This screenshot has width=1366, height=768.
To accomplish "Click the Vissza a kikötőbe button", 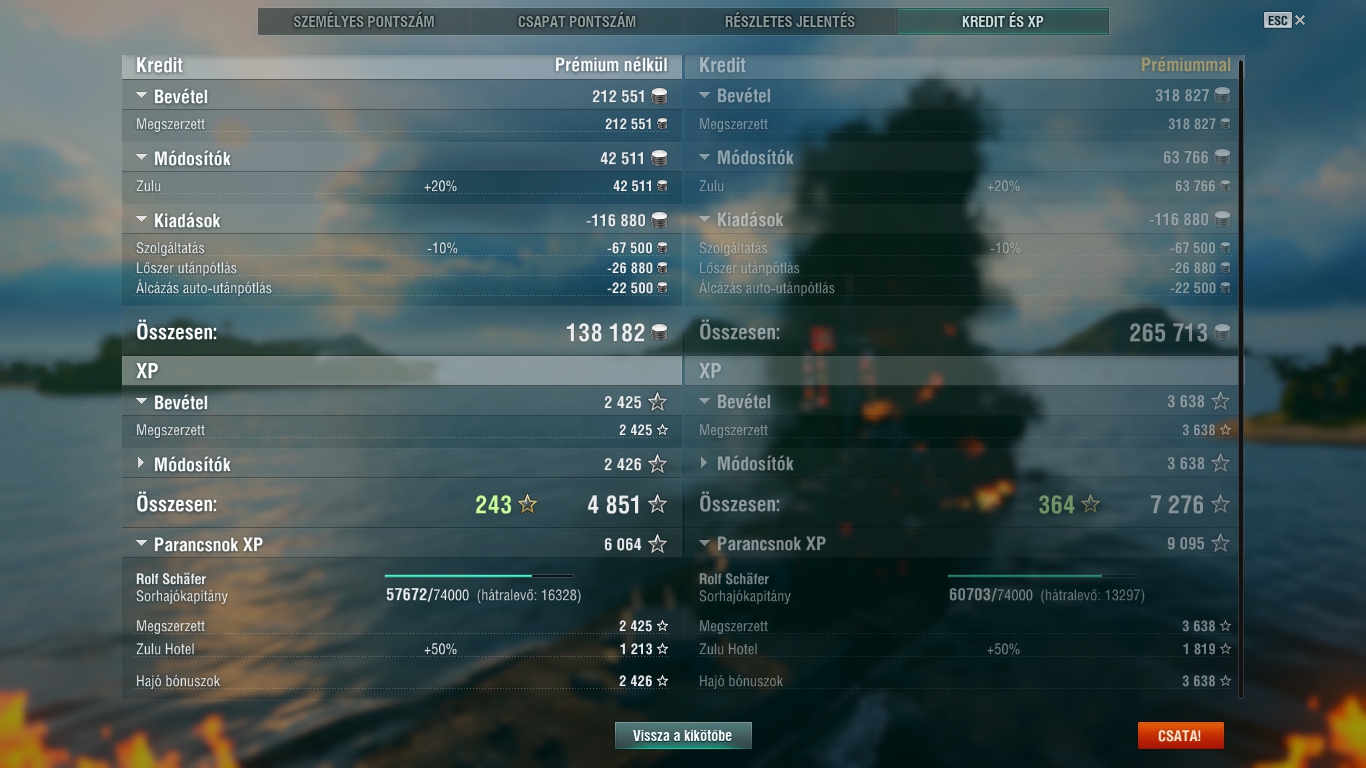I will click(x=682, y=736).
